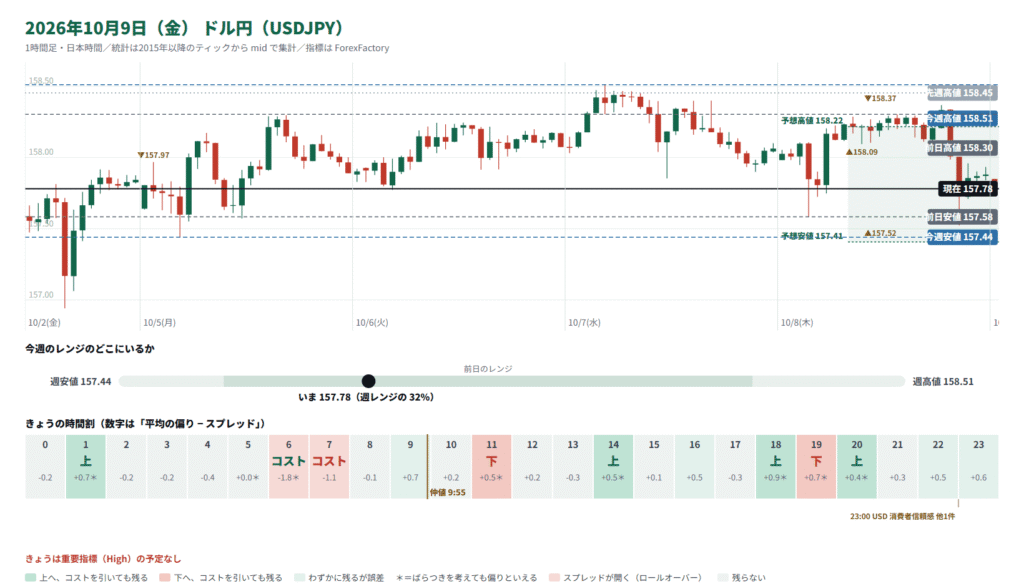This screenshot has width=1024, height=584.
Task: Select the 前日高値 158.30 chart tag
Action: pyautogui.click(x=962, y=148)
